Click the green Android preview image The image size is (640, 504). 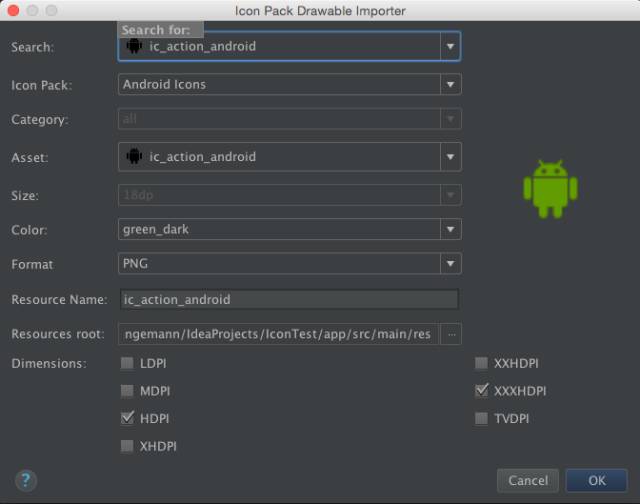click(550, 189)
